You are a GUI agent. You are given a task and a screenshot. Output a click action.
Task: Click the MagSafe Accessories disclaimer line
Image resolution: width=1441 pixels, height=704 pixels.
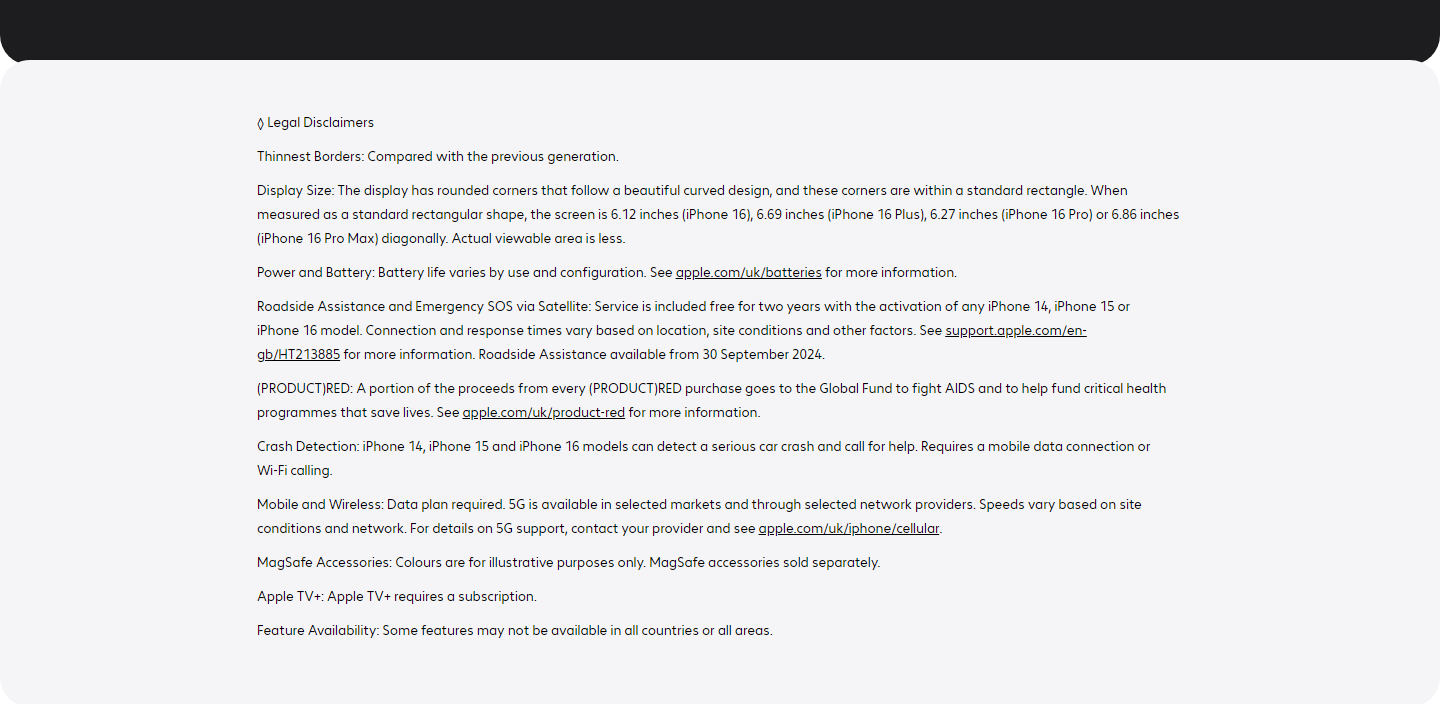click(x=568, y=562)
